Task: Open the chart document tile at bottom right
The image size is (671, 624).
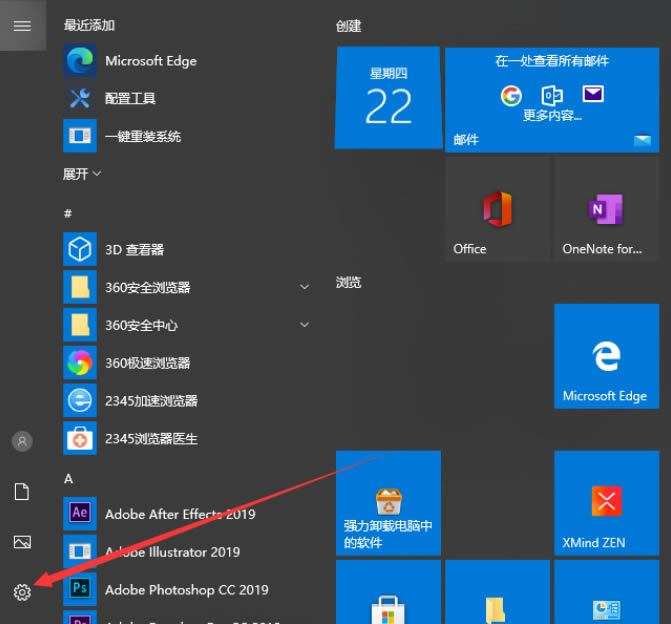Action: click(606, 592)
